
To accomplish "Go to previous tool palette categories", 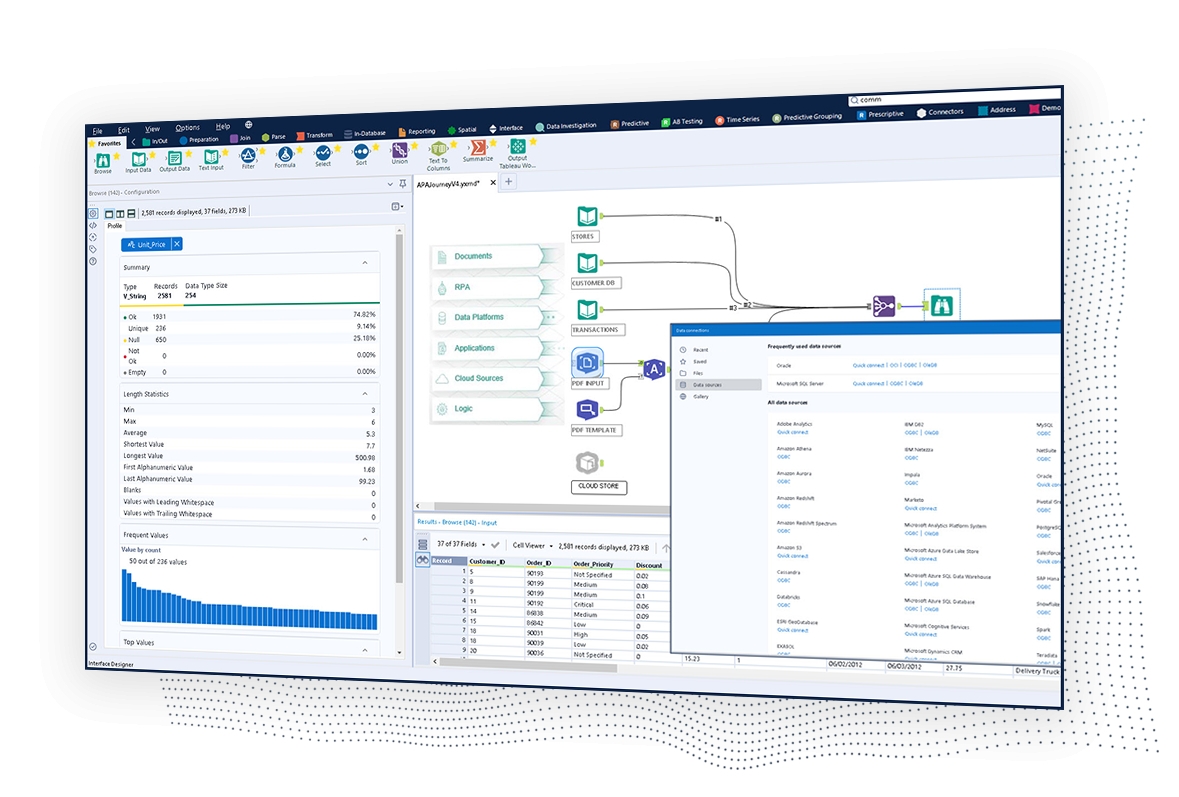I will tap(134, 142).
